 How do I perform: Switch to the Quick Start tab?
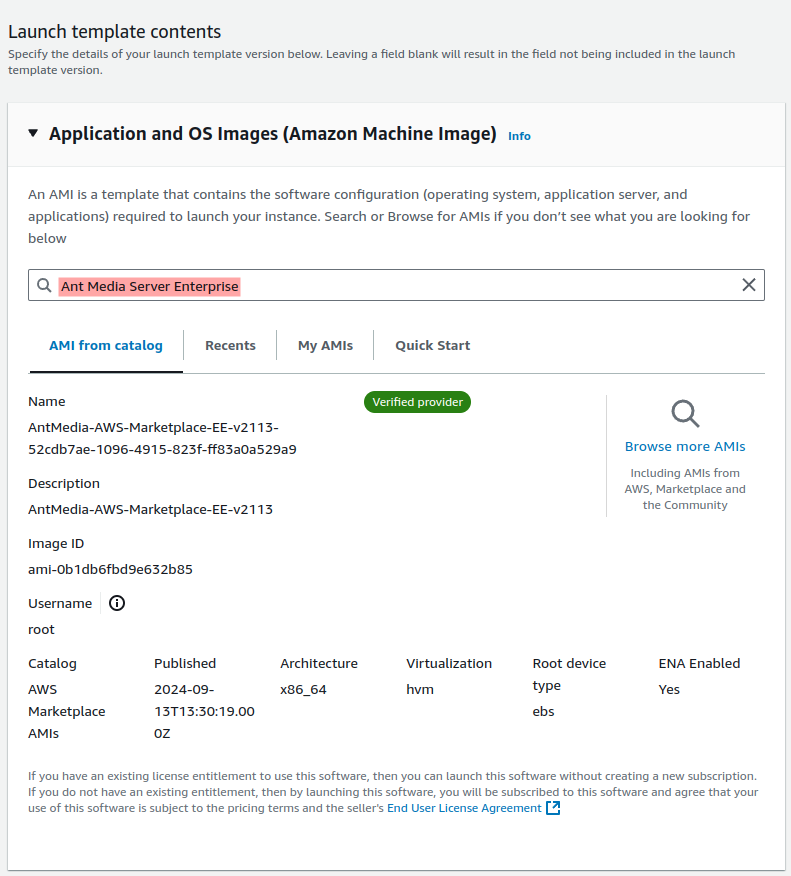click(x=432, y=345)
